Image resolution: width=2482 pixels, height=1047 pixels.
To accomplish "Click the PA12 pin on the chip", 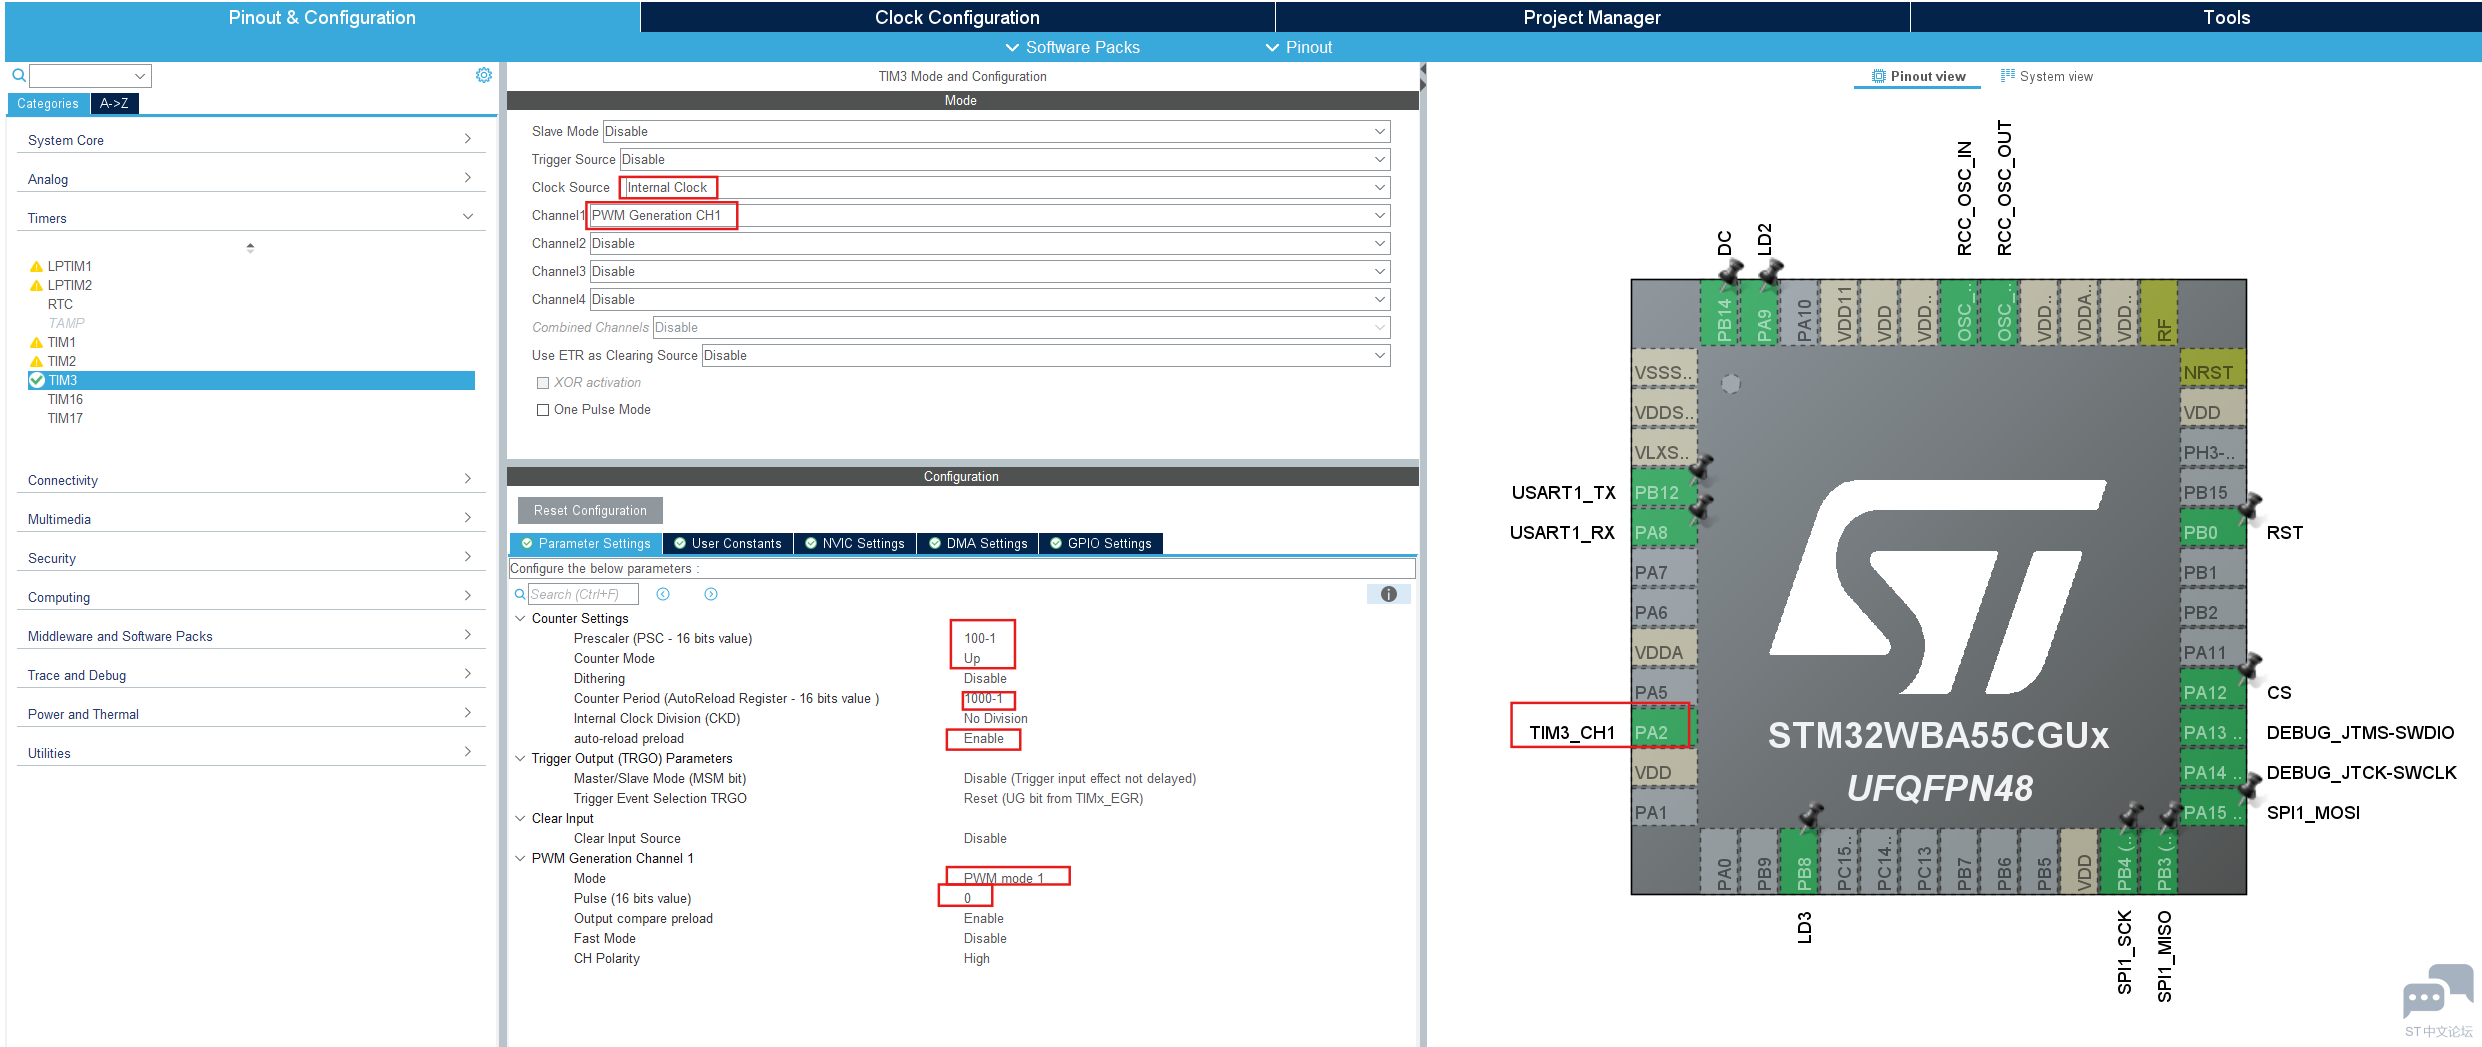I will (2212, 692).
